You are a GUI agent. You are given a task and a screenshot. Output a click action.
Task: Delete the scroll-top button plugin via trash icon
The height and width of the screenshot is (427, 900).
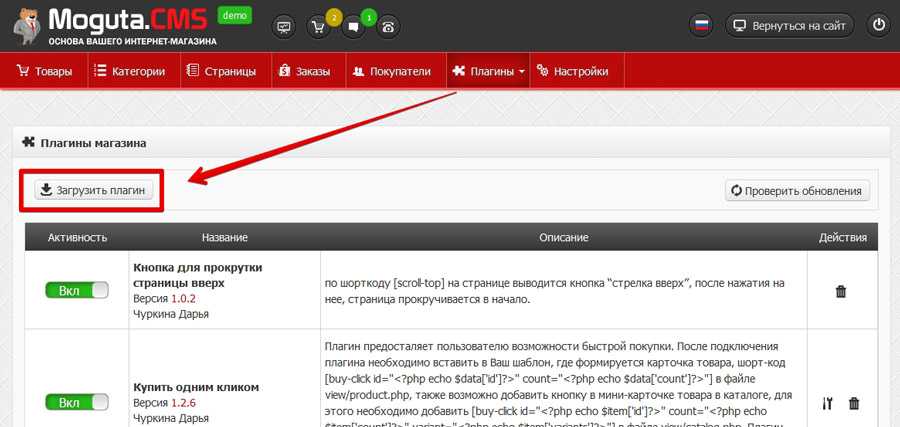point(840,292)
